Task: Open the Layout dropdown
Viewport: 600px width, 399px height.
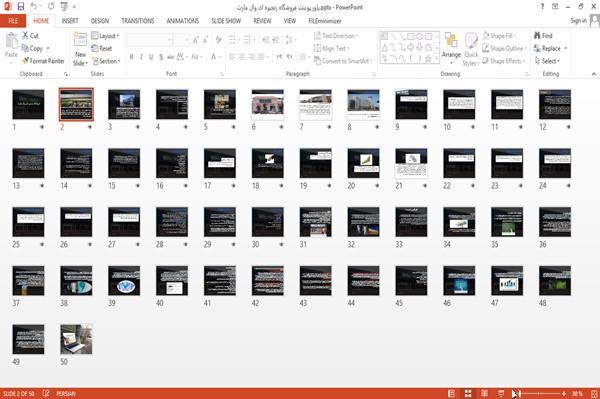Action: coord(106,36)
